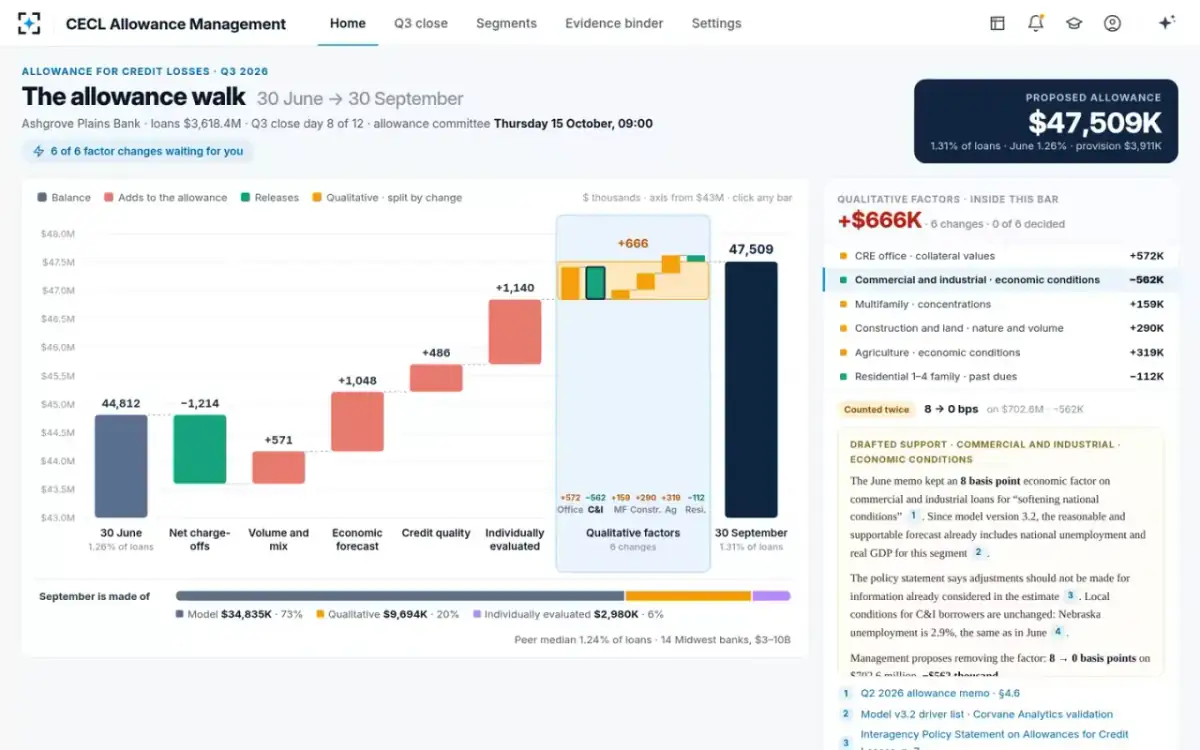
Task: Click the dark 30 September balance bar
Action: click(751, 390)
